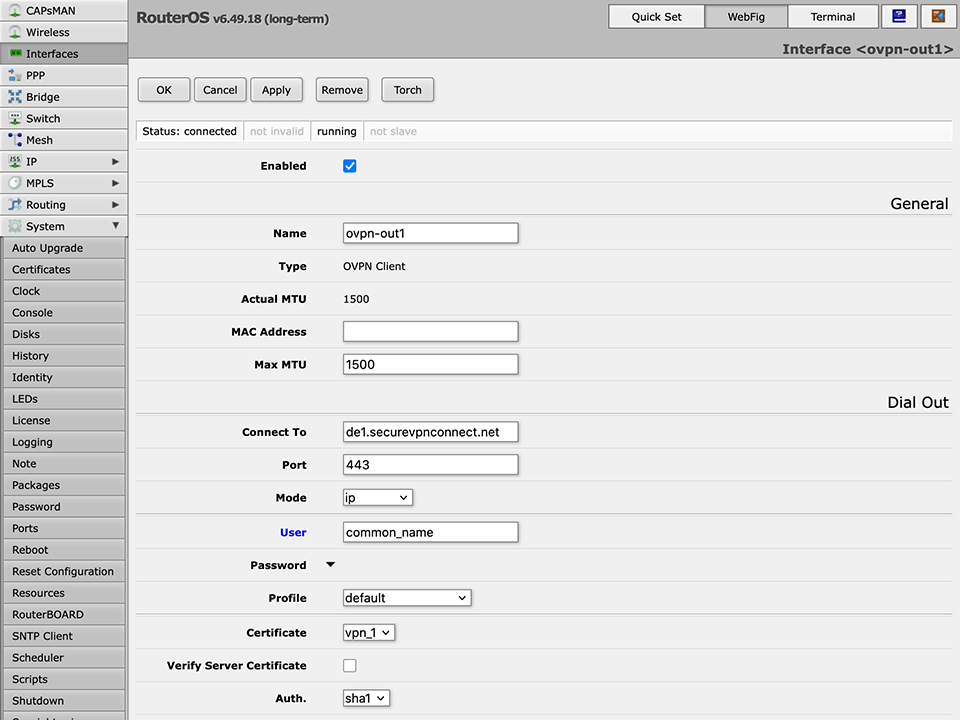Start Torch on this interface
960x720 pixels.
407,89
